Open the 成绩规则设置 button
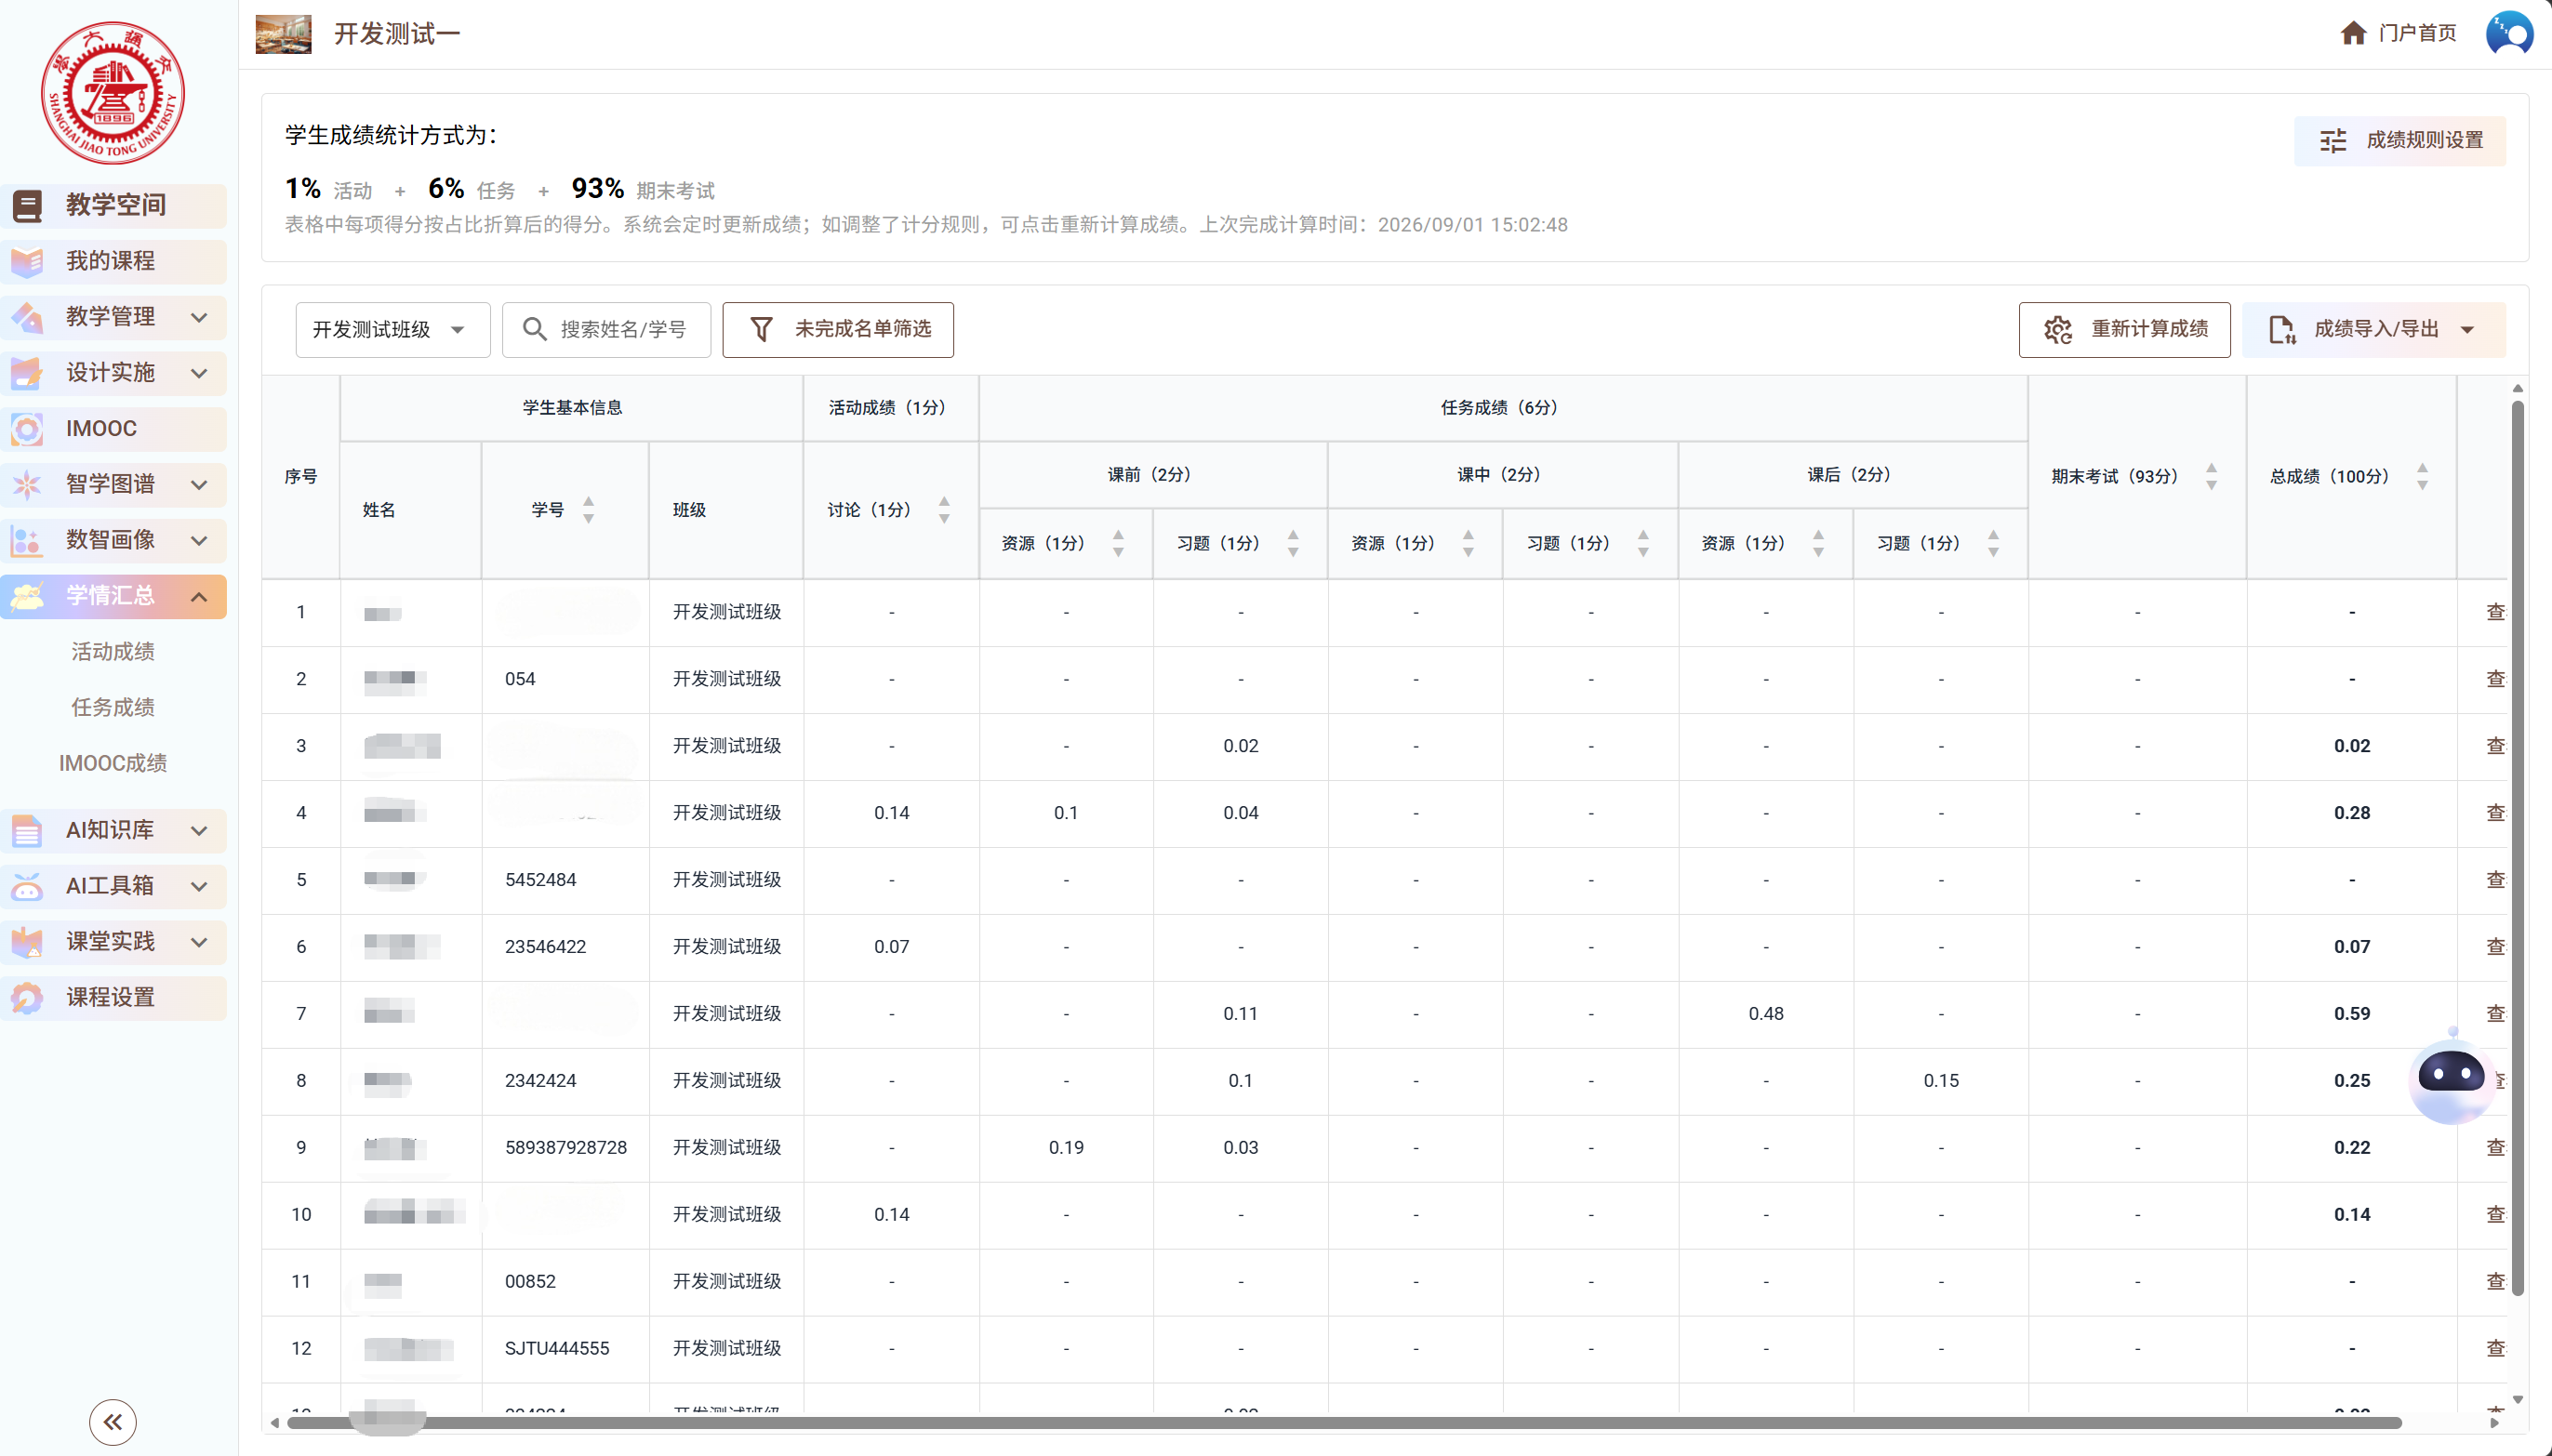2552x1456 pixels. [2400, 141]
